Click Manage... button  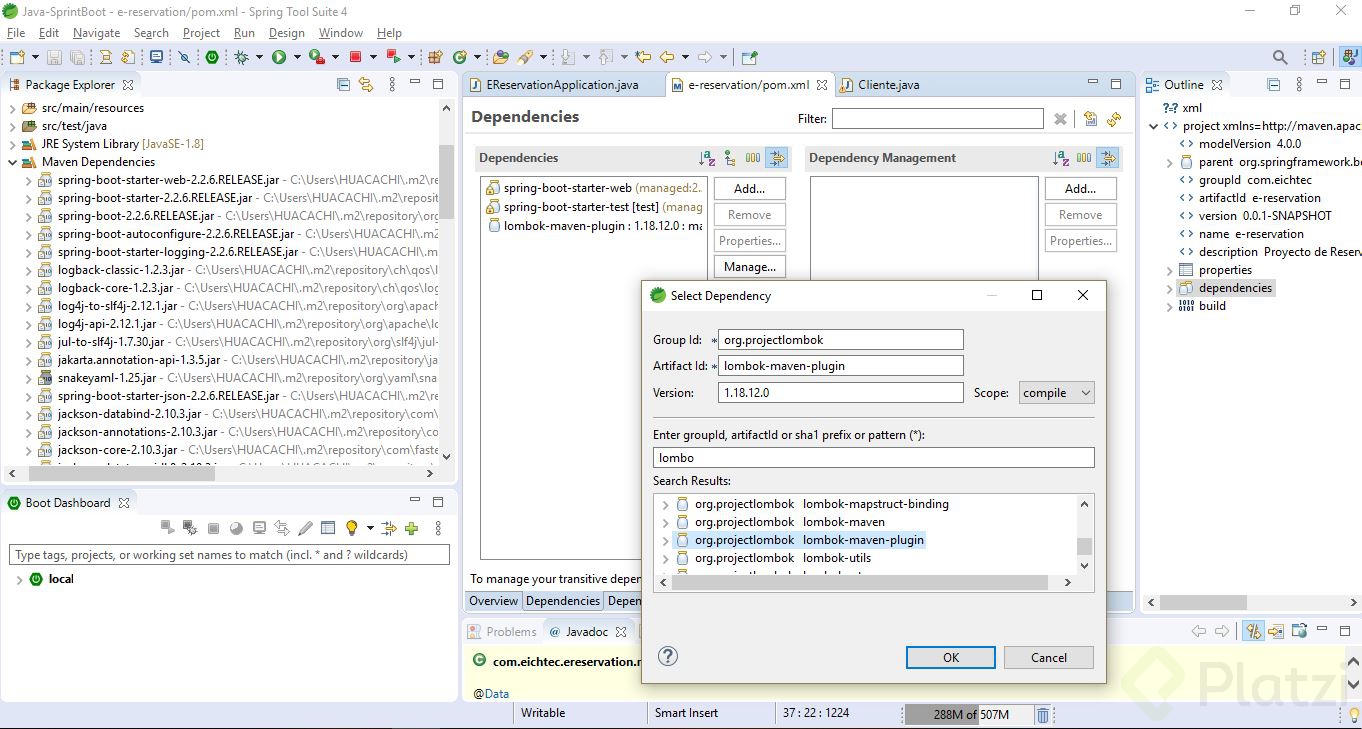[750, 266]
